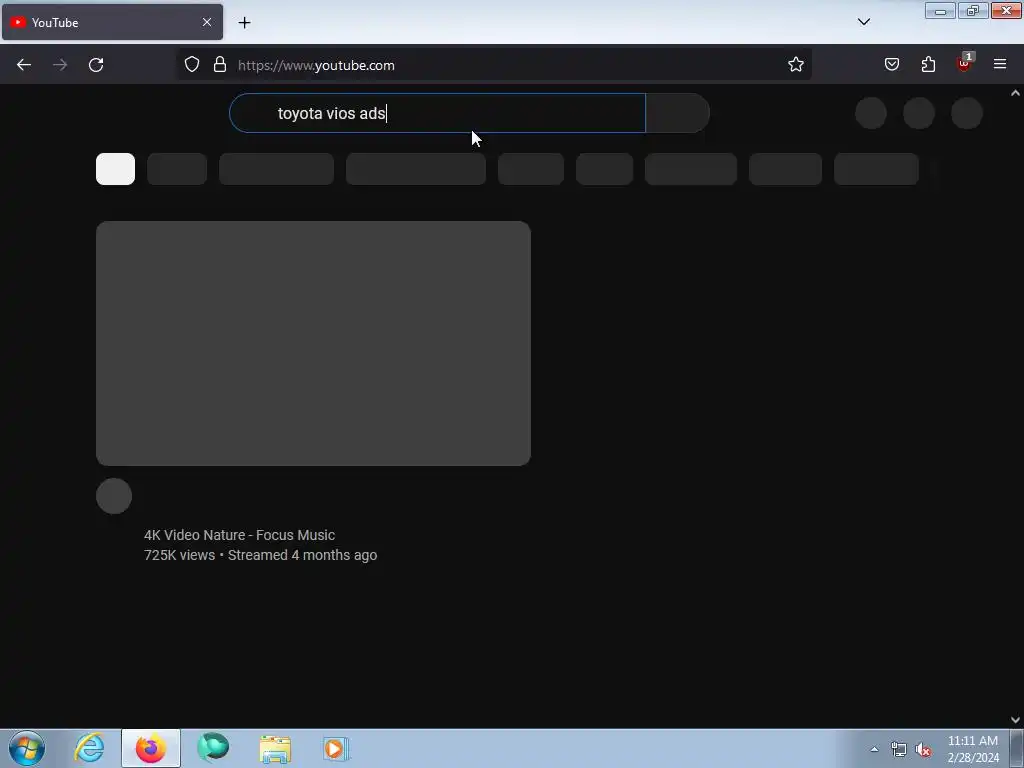Click the browser forward arrow
The image size is (1024, 768).
60,65
